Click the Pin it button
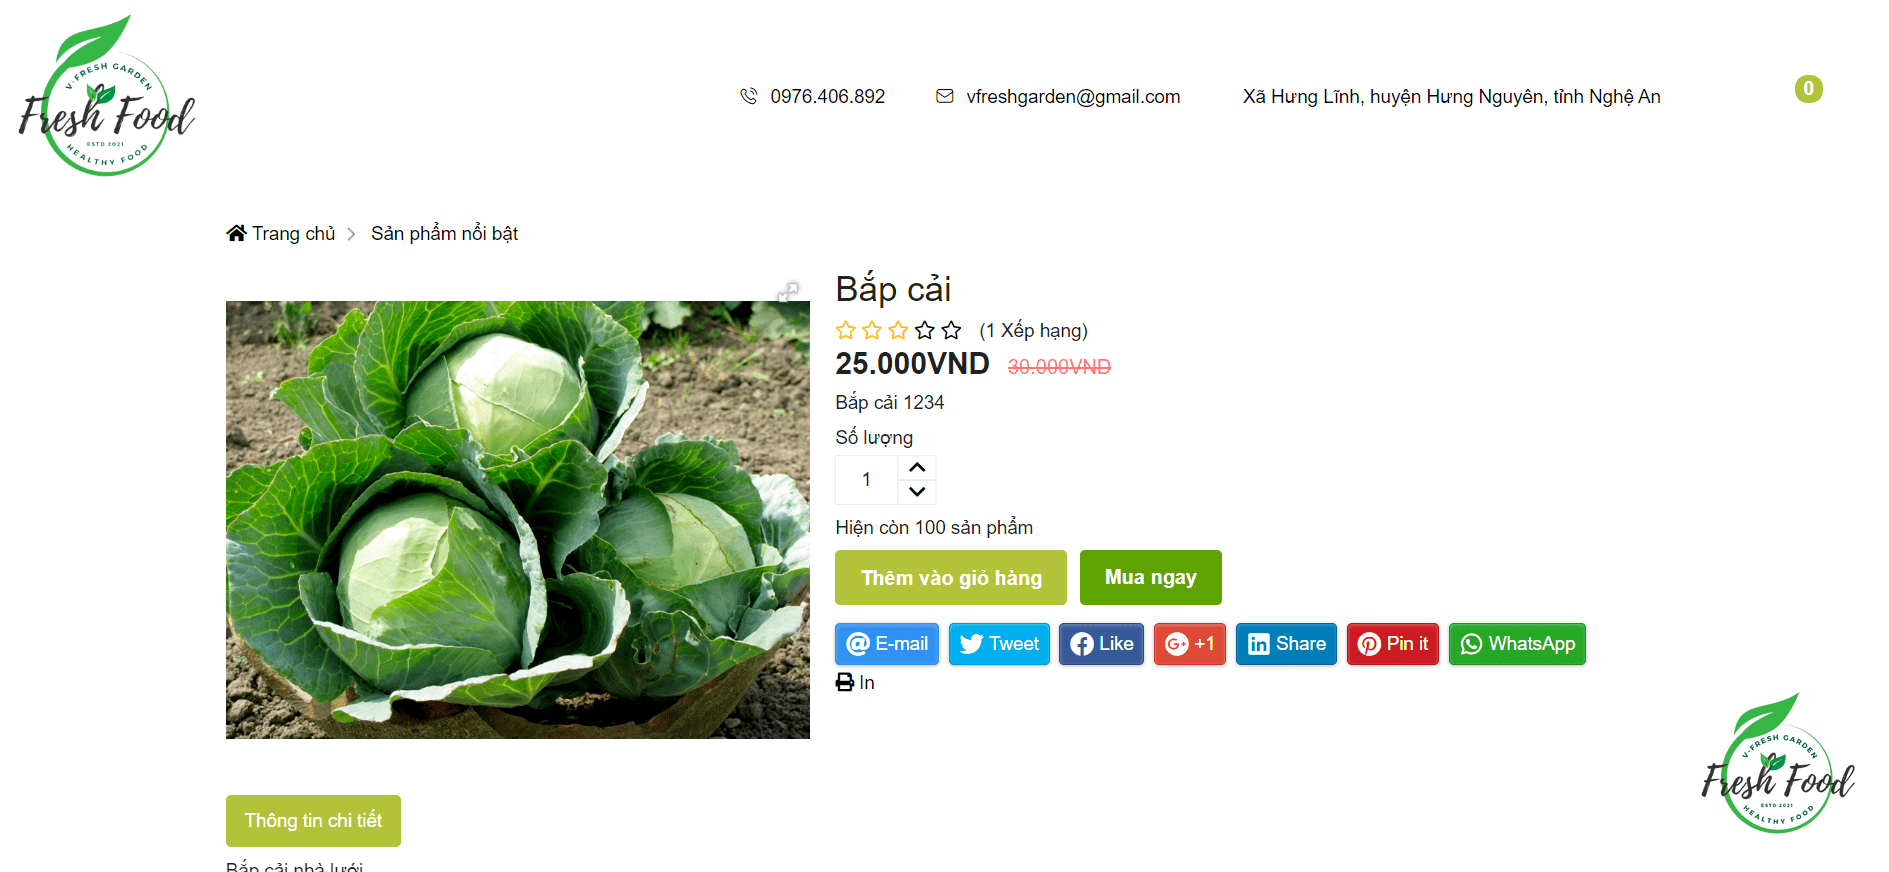This screenshot has width=1889, height=872. (1392, 644)
